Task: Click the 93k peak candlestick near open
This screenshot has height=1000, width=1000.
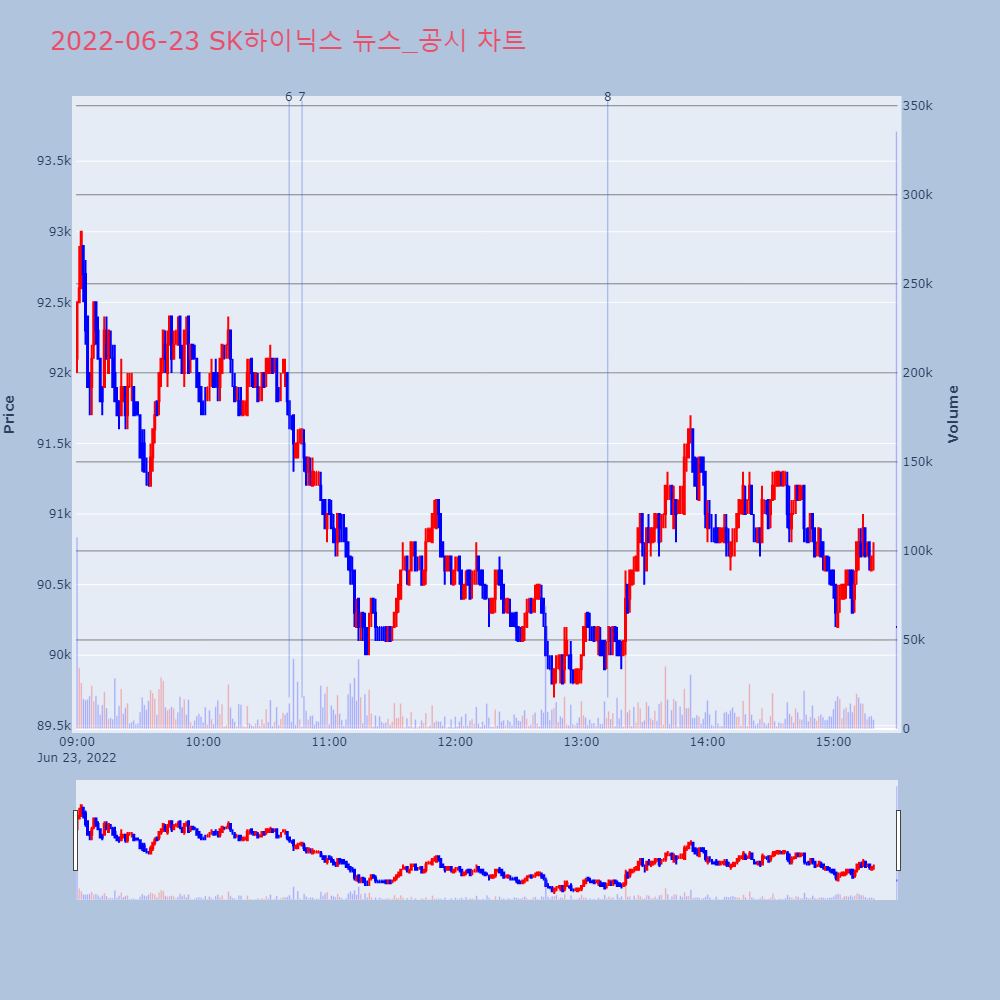Action: pos(81,258)
